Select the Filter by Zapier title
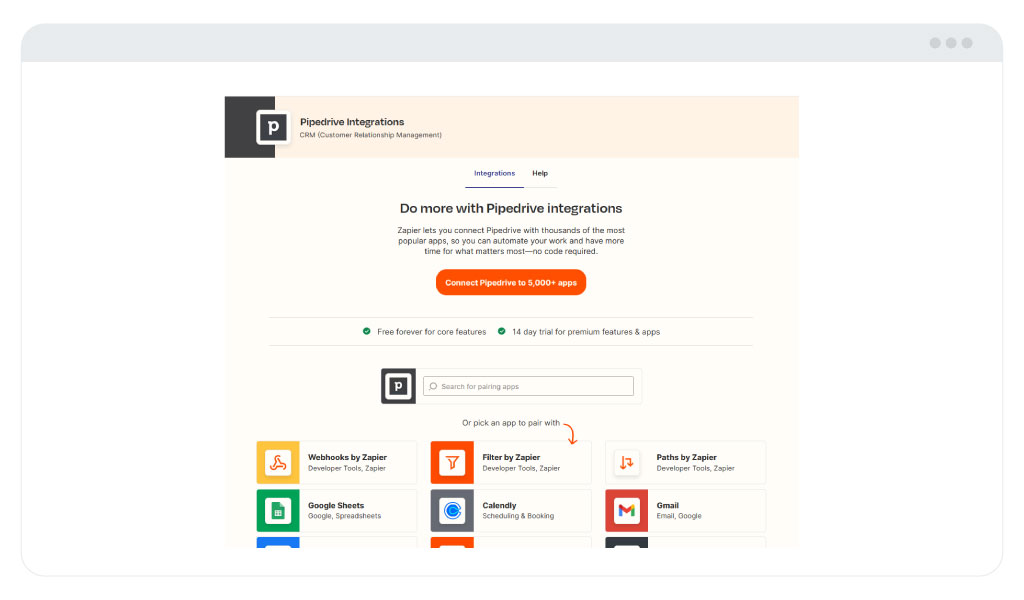1024x600 pixels. click(511, 457)
